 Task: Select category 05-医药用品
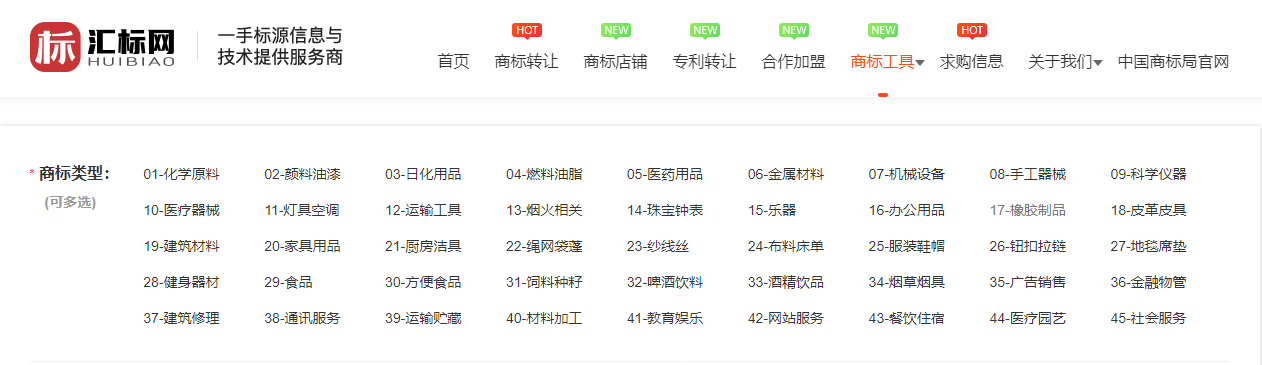(665, 174)
